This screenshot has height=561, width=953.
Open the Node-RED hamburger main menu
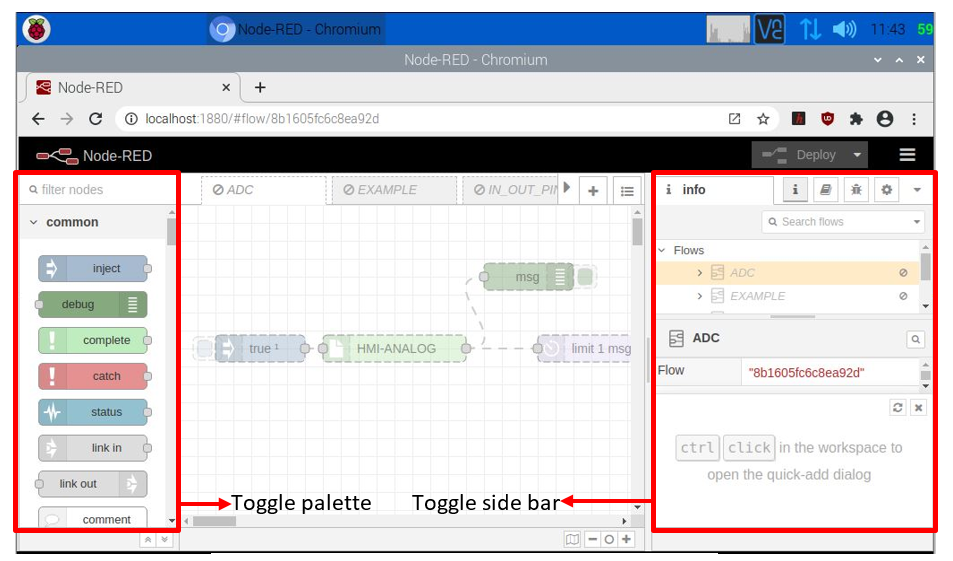(907, 155)
